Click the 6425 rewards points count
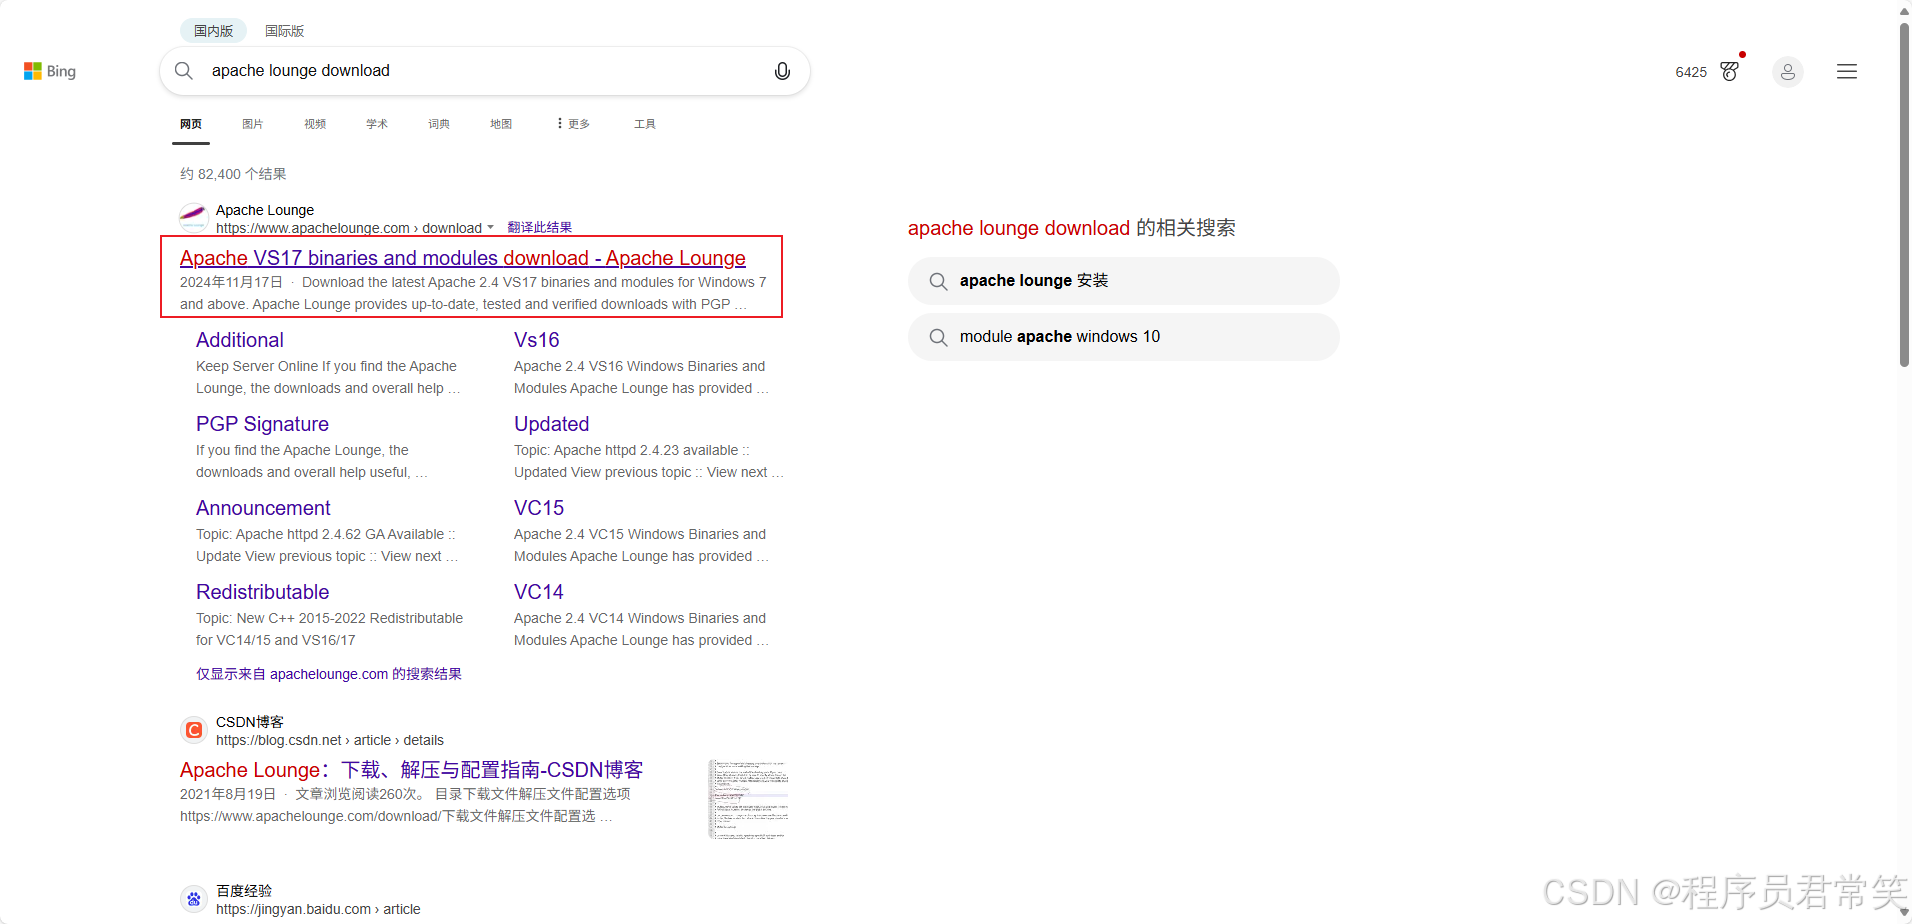Image resolution: width=1912 pixels, height=924 pixels. [1691, 72]
